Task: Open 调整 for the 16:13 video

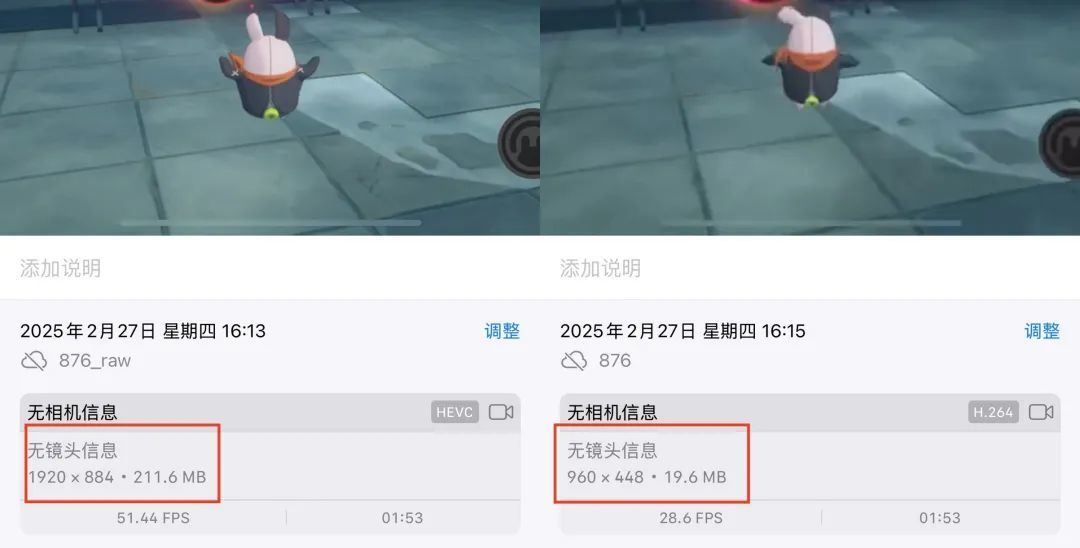Action: click(x=502, y=331)
